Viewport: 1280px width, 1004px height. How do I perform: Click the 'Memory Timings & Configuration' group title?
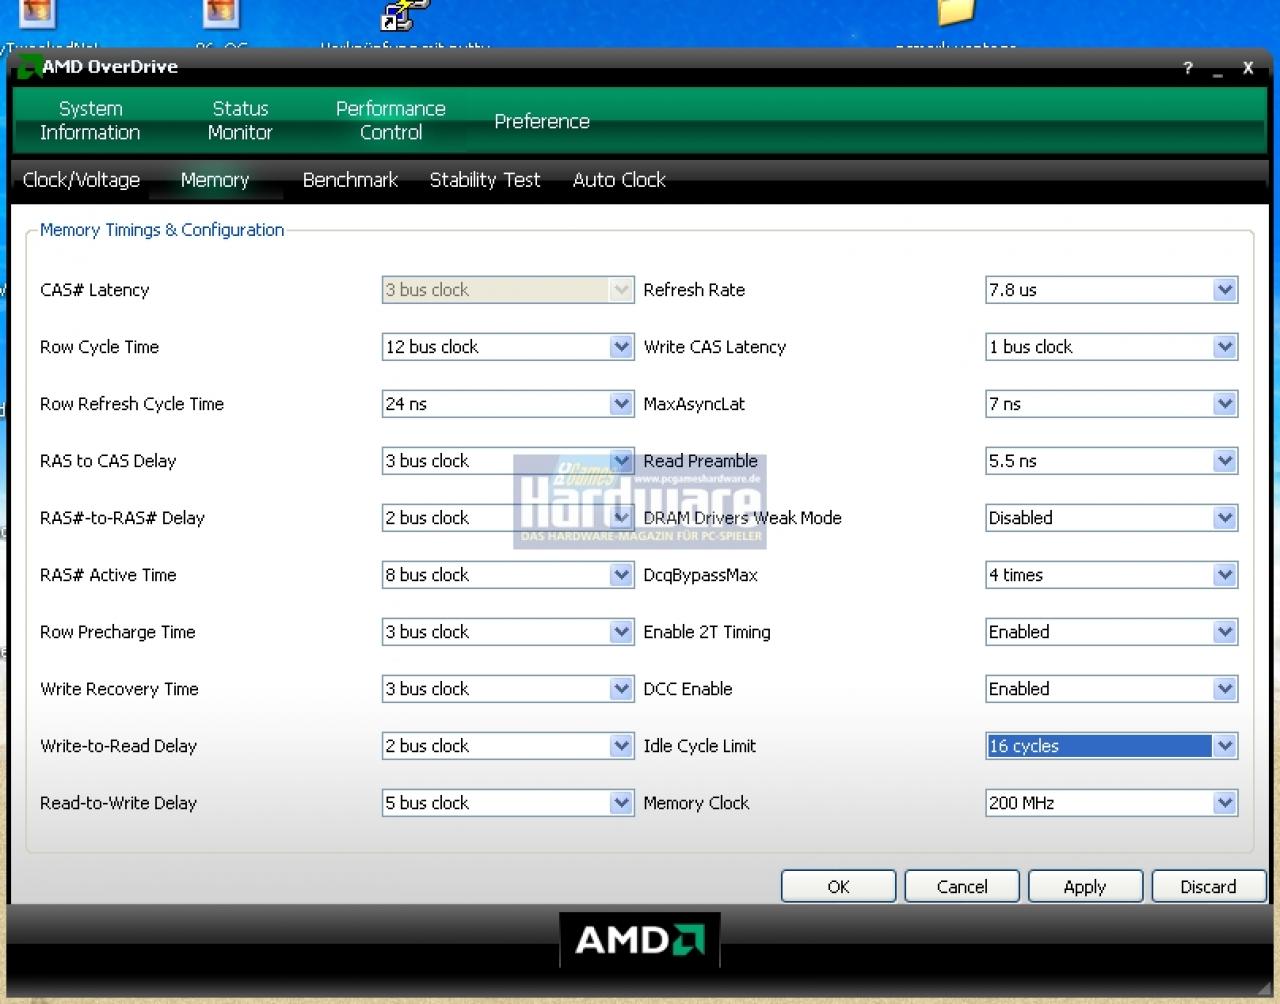[162, 230]
